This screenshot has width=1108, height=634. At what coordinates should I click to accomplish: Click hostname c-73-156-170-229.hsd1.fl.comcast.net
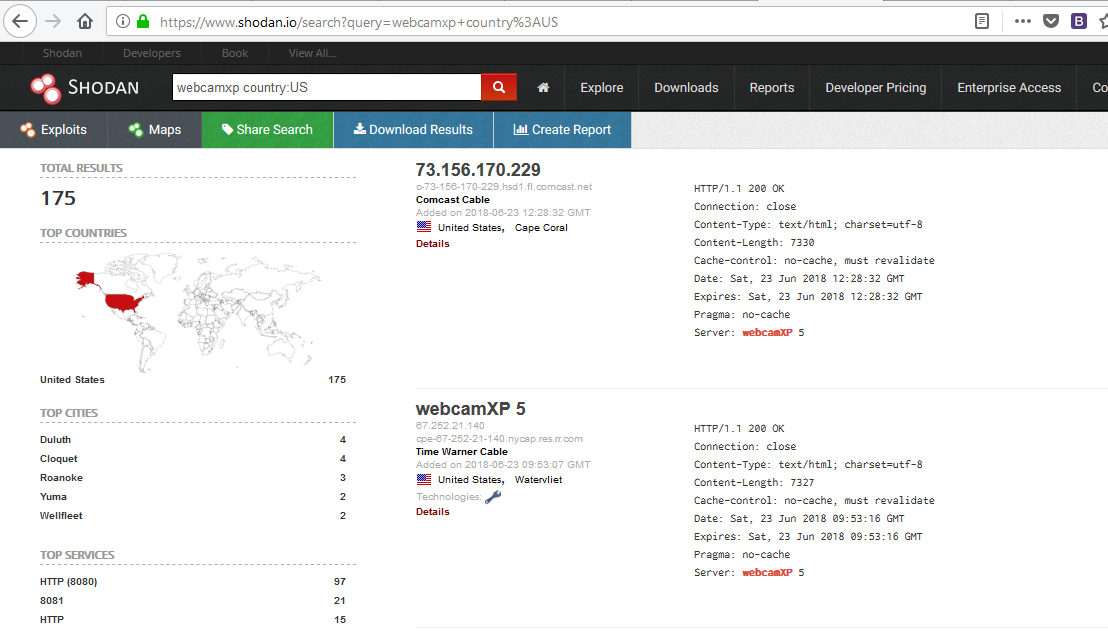click(504, 187)
